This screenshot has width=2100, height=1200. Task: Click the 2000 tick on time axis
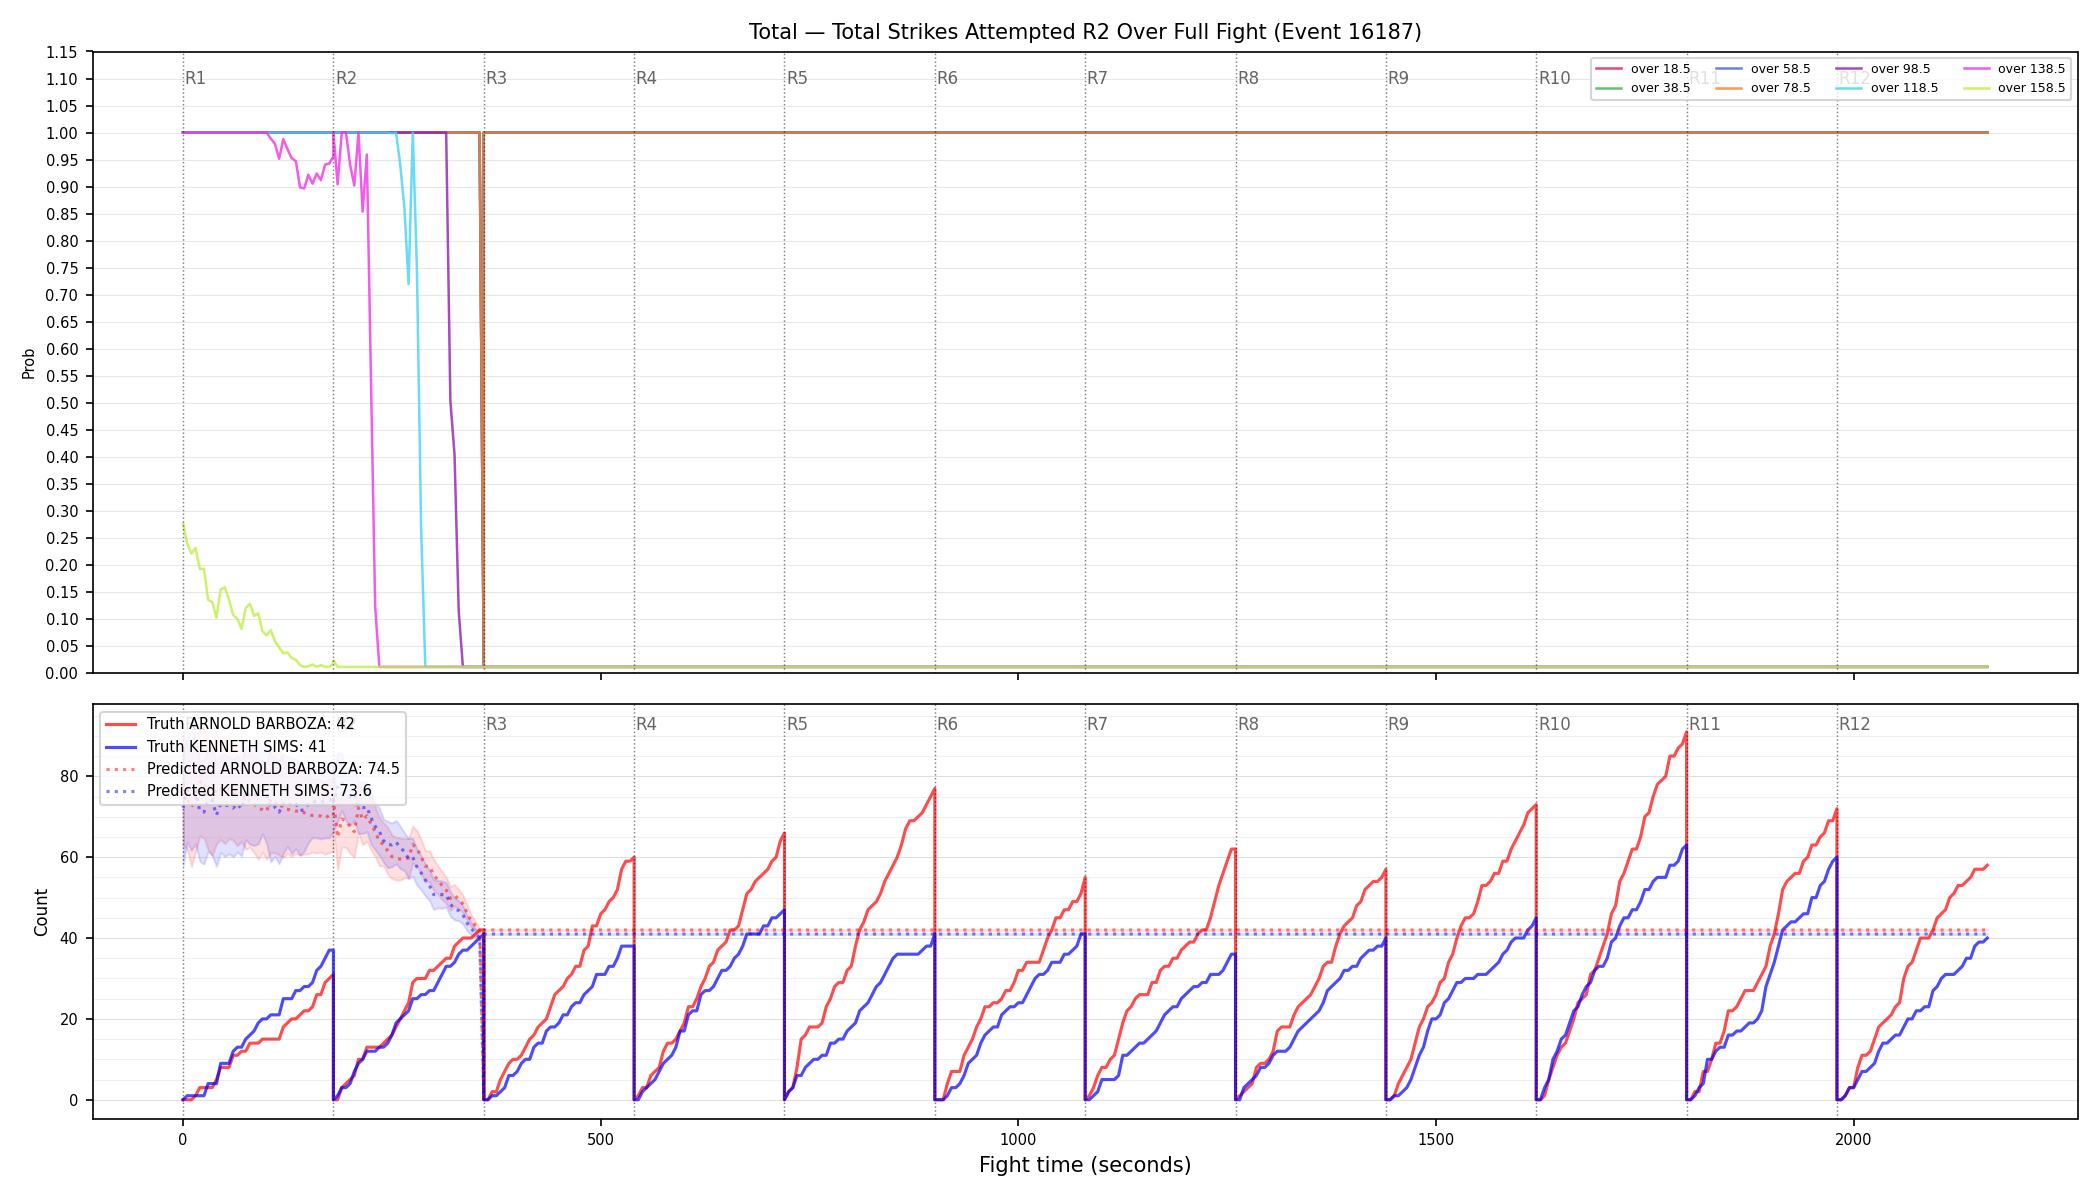click(1854, 1139)
